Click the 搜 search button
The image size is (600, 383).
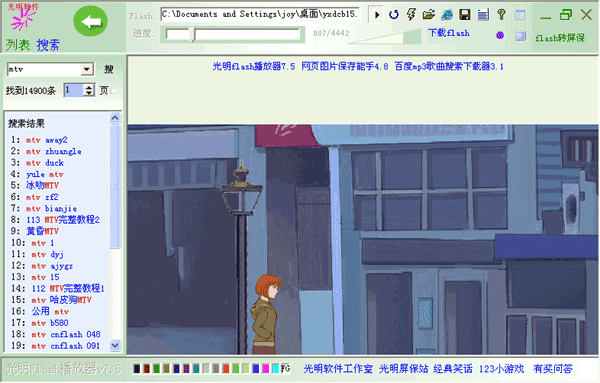(x=109, y=69)
